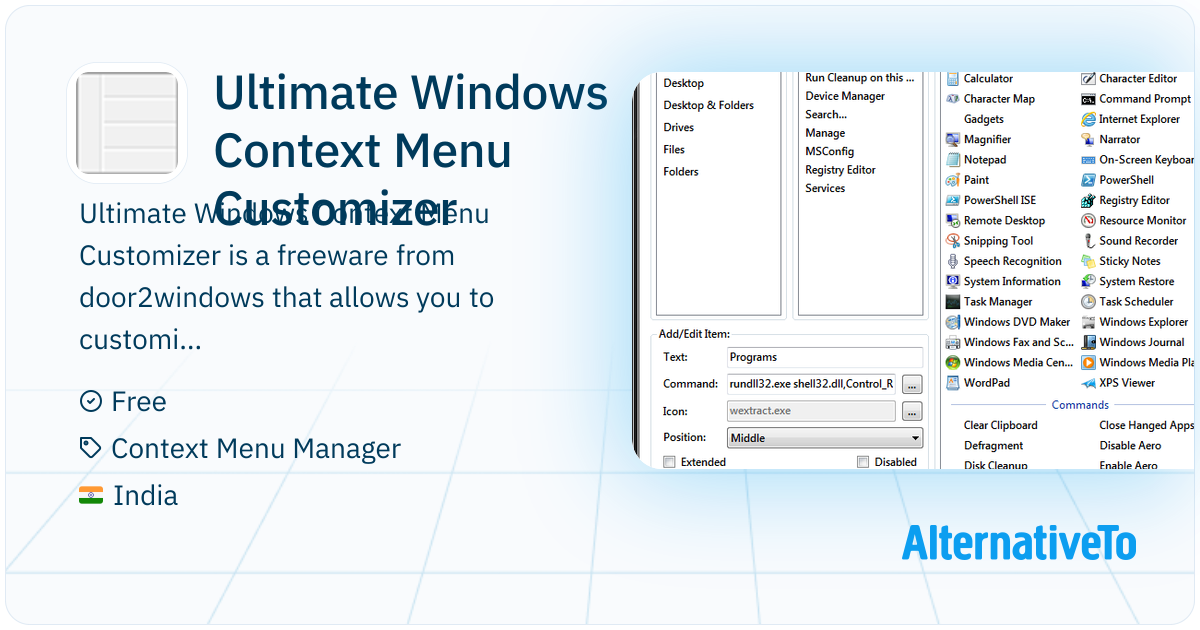
Task: Select Desktop in the location list
Action: pos(684,83)
